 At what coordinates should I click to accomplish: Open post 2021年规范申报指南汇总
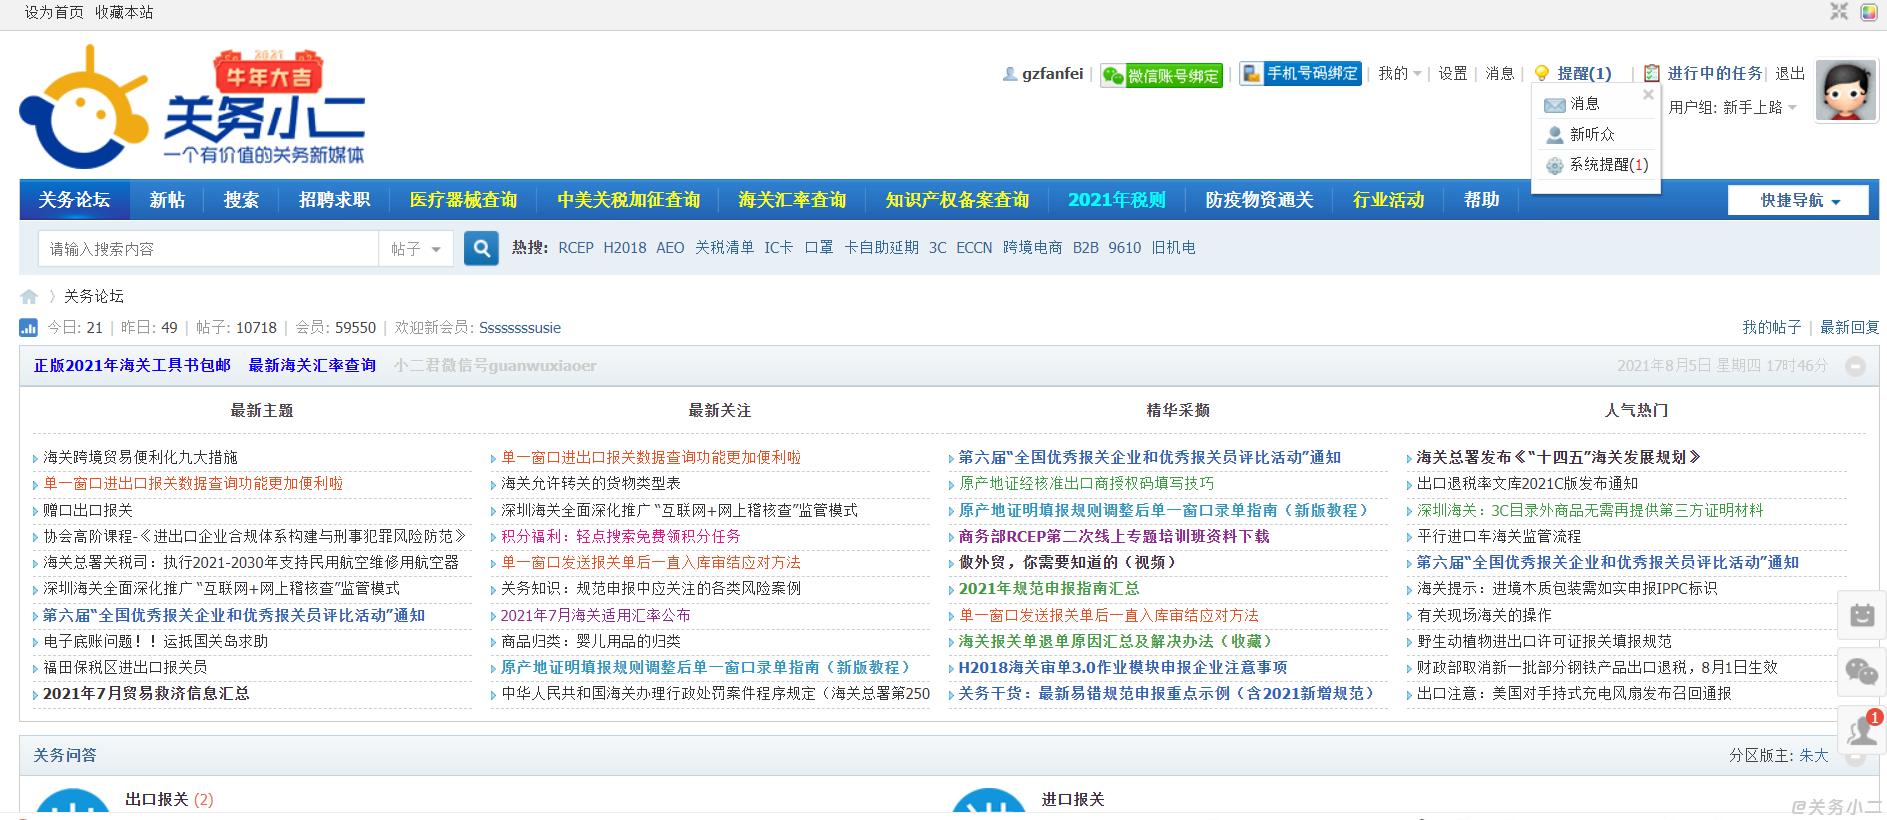(x=1049, y=589)
